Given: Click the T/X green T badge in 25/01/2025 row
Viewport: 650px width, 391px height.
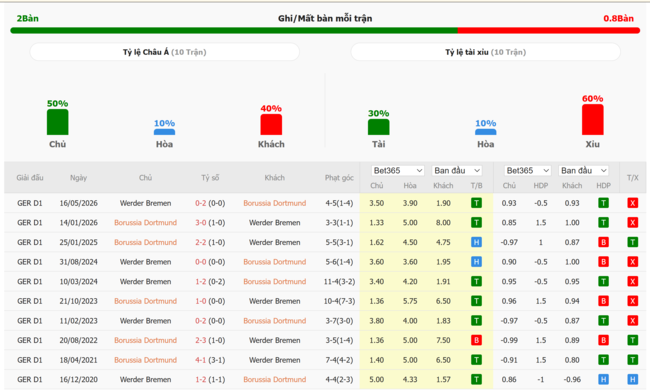Looking at the screenshot, I should tap(633, 242).
